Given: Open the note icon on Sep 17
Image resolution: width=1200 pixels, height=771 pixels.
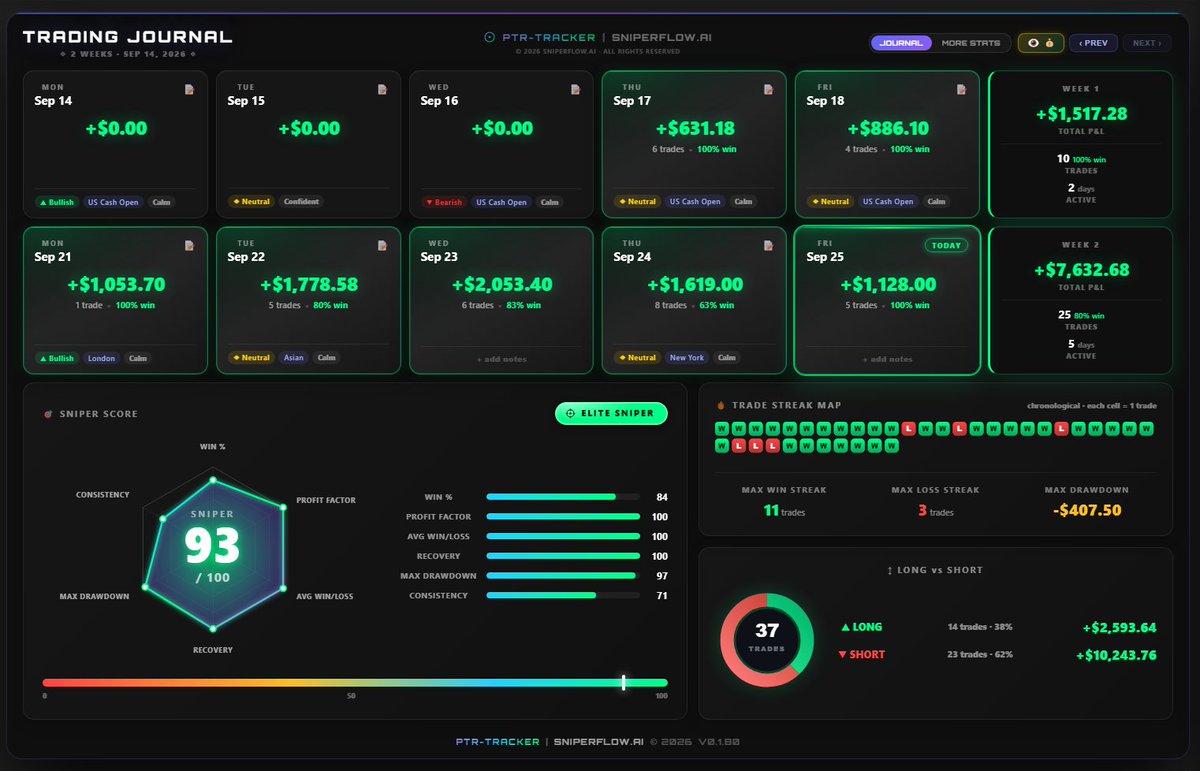Looking at the screenshot, I should click(768, 90).
